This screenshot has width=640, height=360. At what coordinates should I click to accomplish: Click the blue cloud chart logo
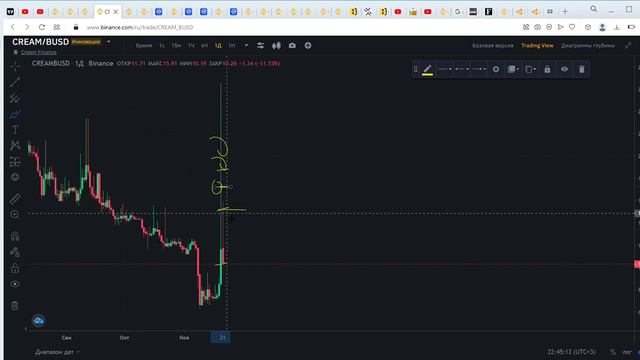coord(39,321)
